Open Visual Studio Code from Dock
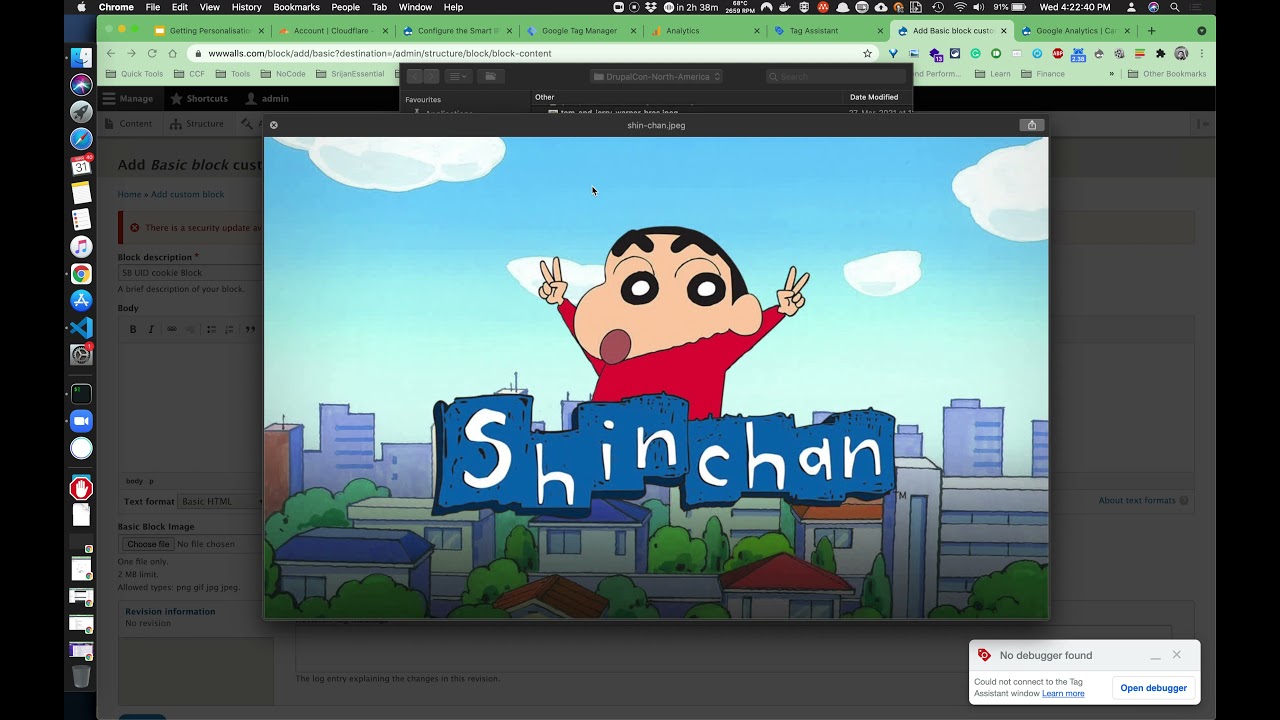 pos(81,328)
